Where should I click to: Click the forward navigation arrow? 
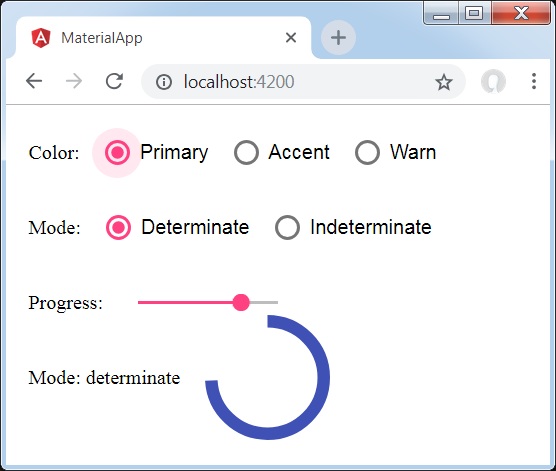click(74, 81)
